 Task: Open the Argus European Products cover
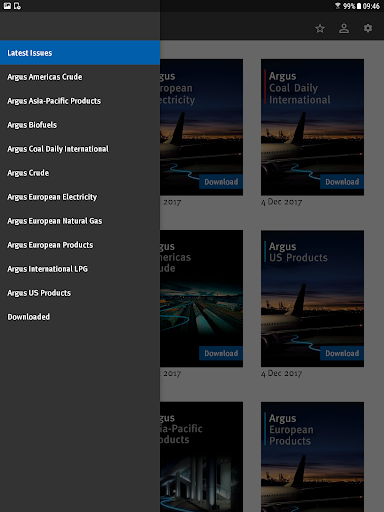click(x=312, y=457)
